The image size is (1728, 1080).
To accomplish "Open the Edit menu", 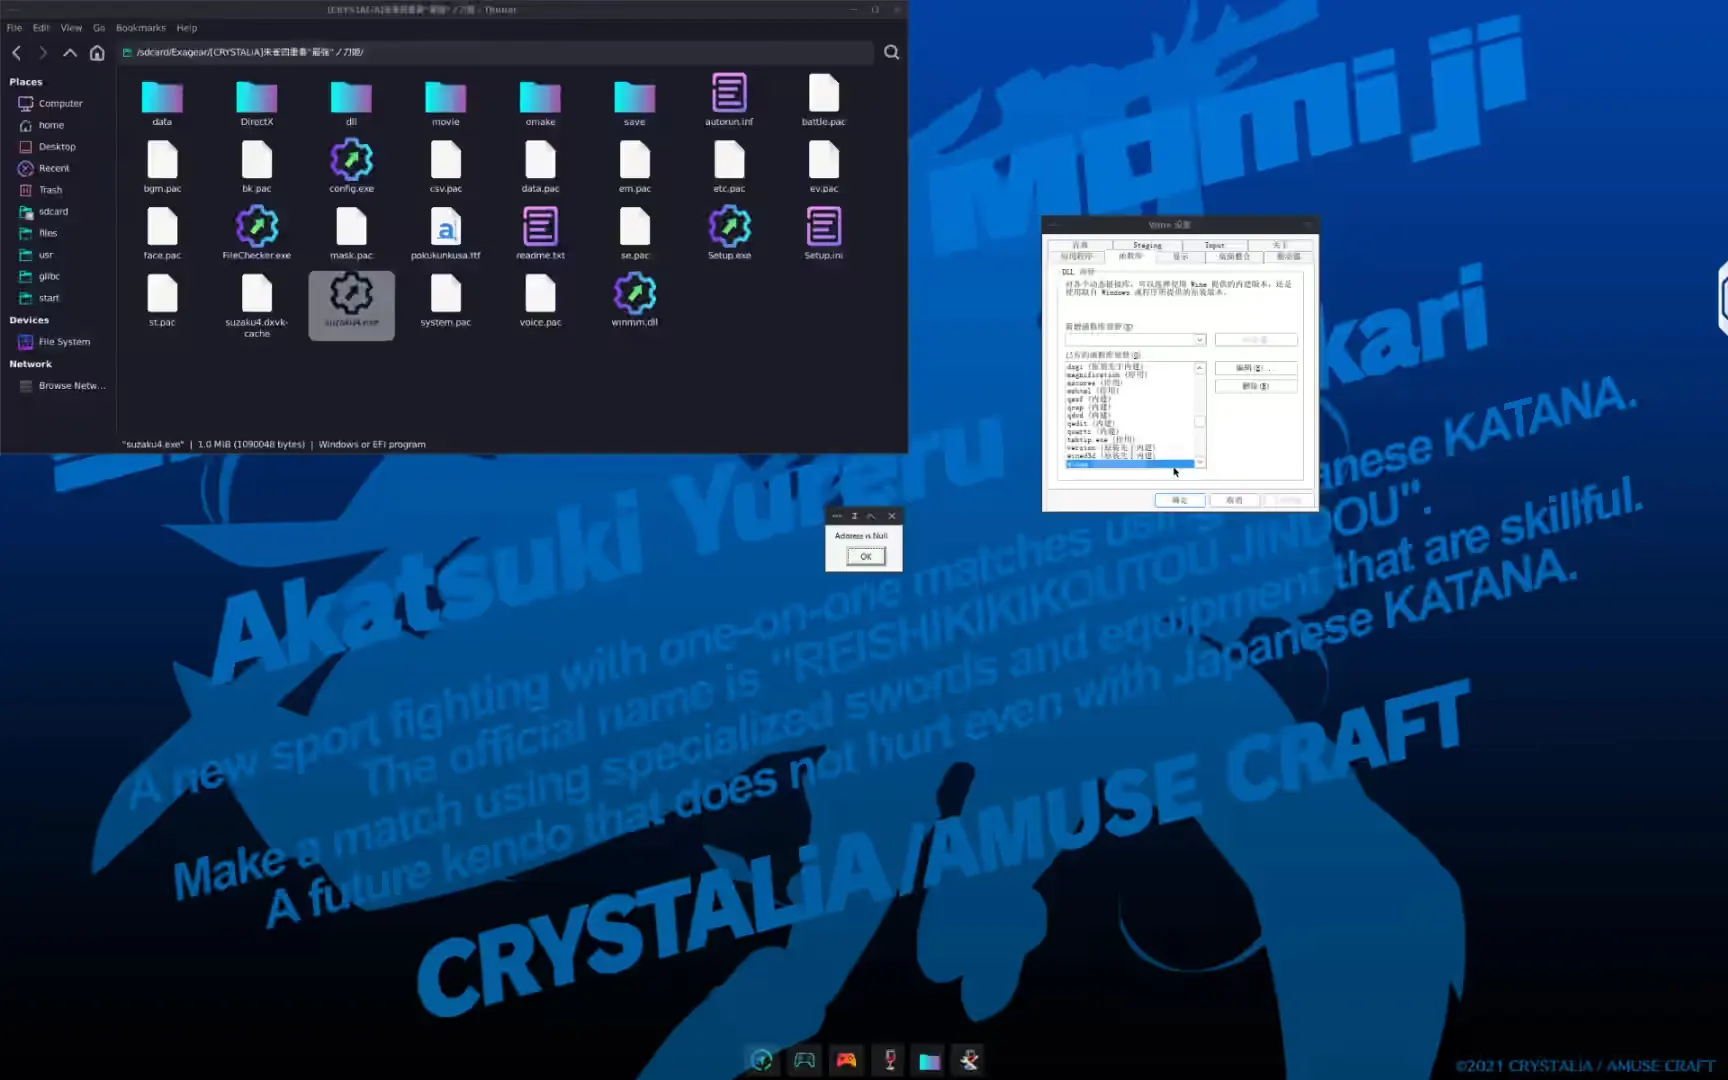I will point(41,28).
